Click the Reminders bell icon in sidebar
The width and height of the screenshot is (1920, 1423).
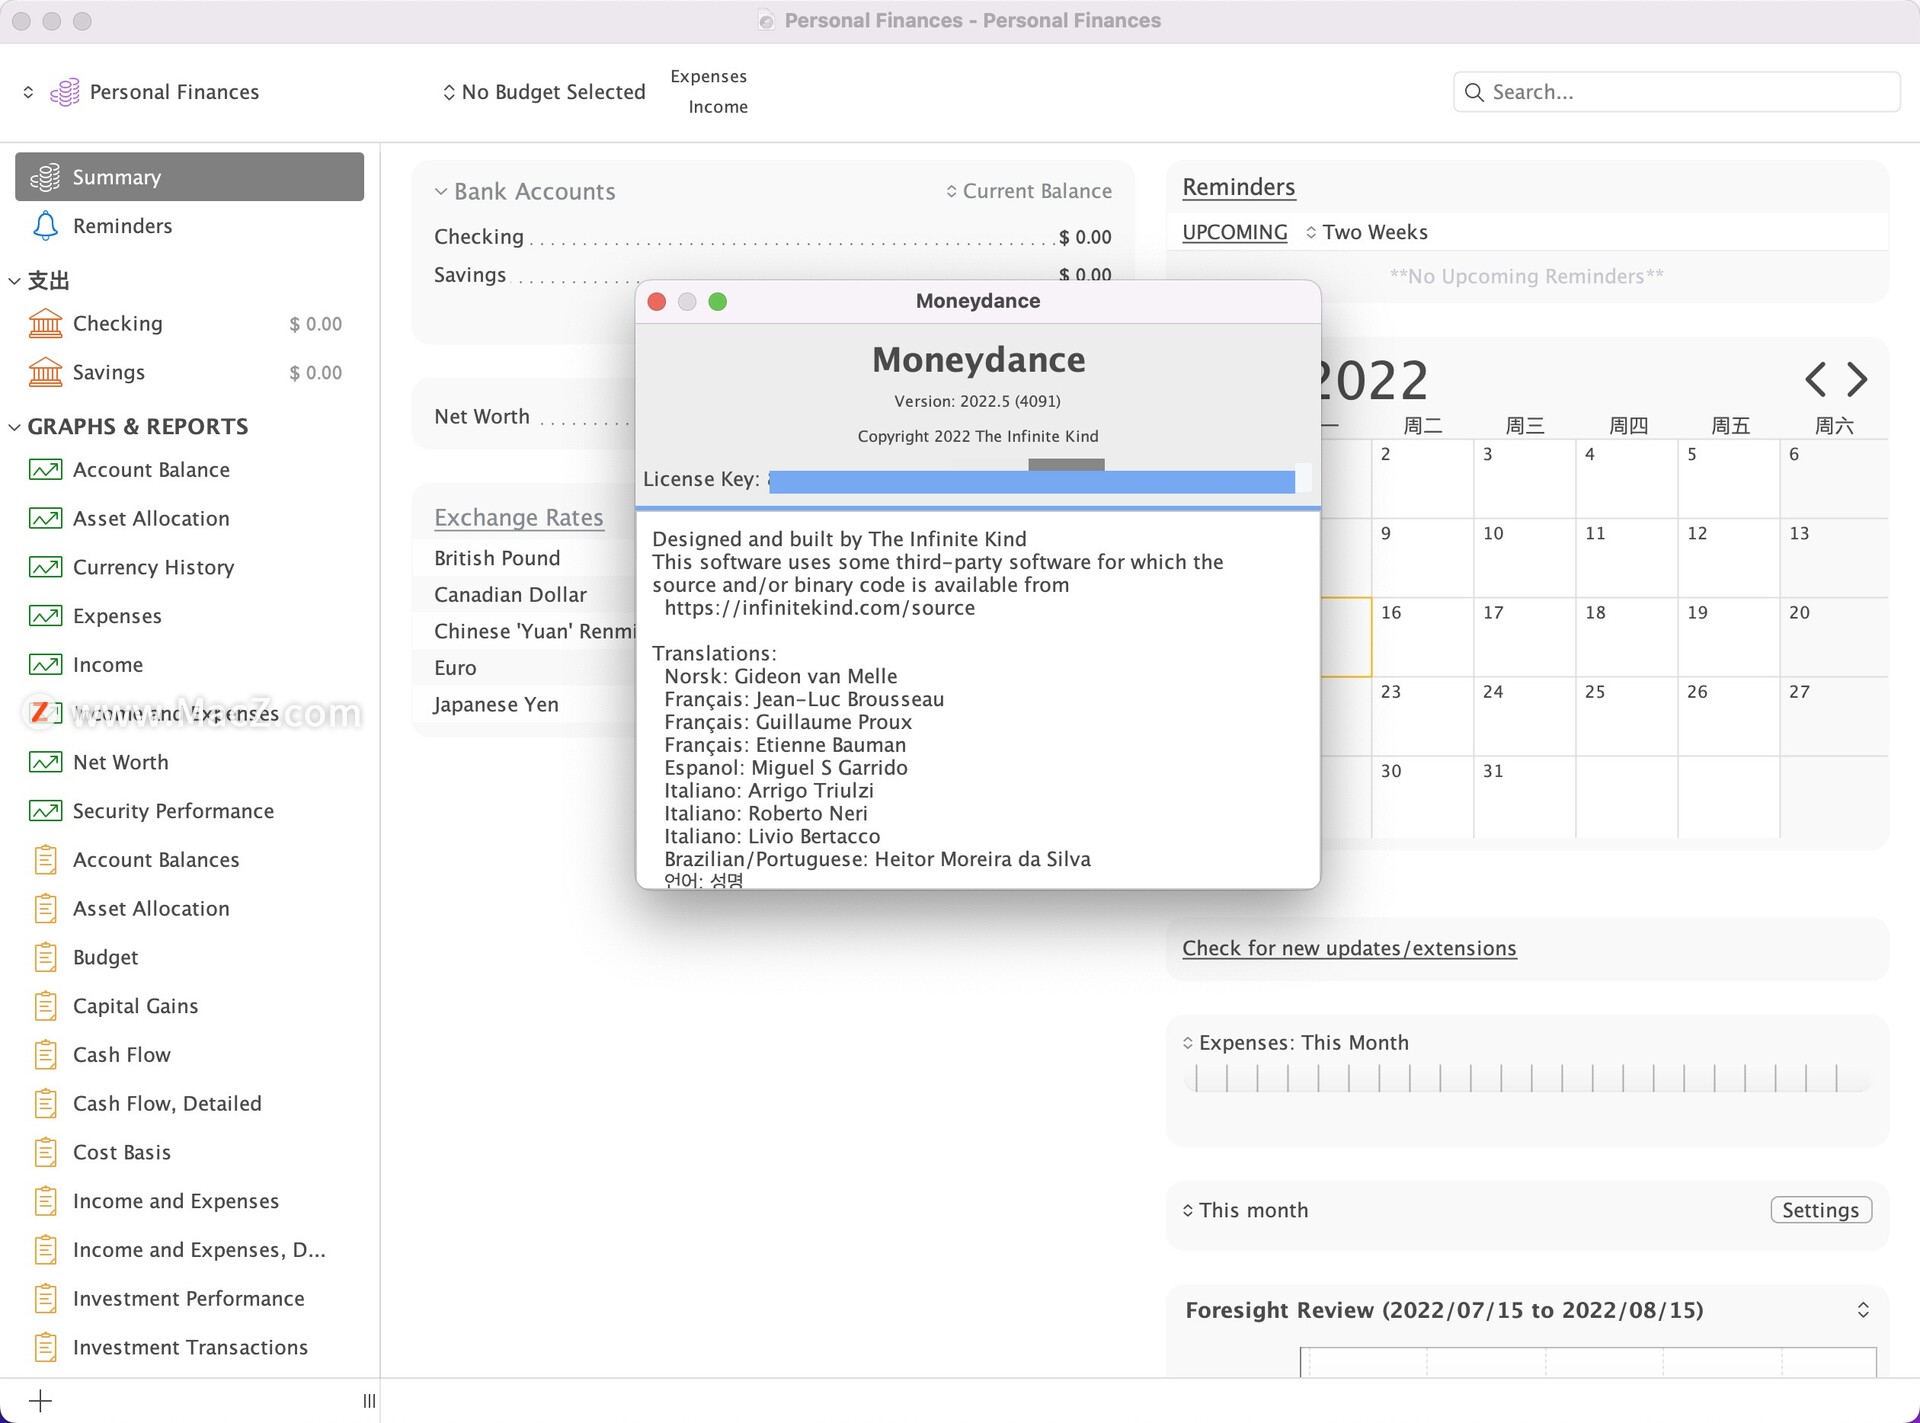(x=45, y=226)
